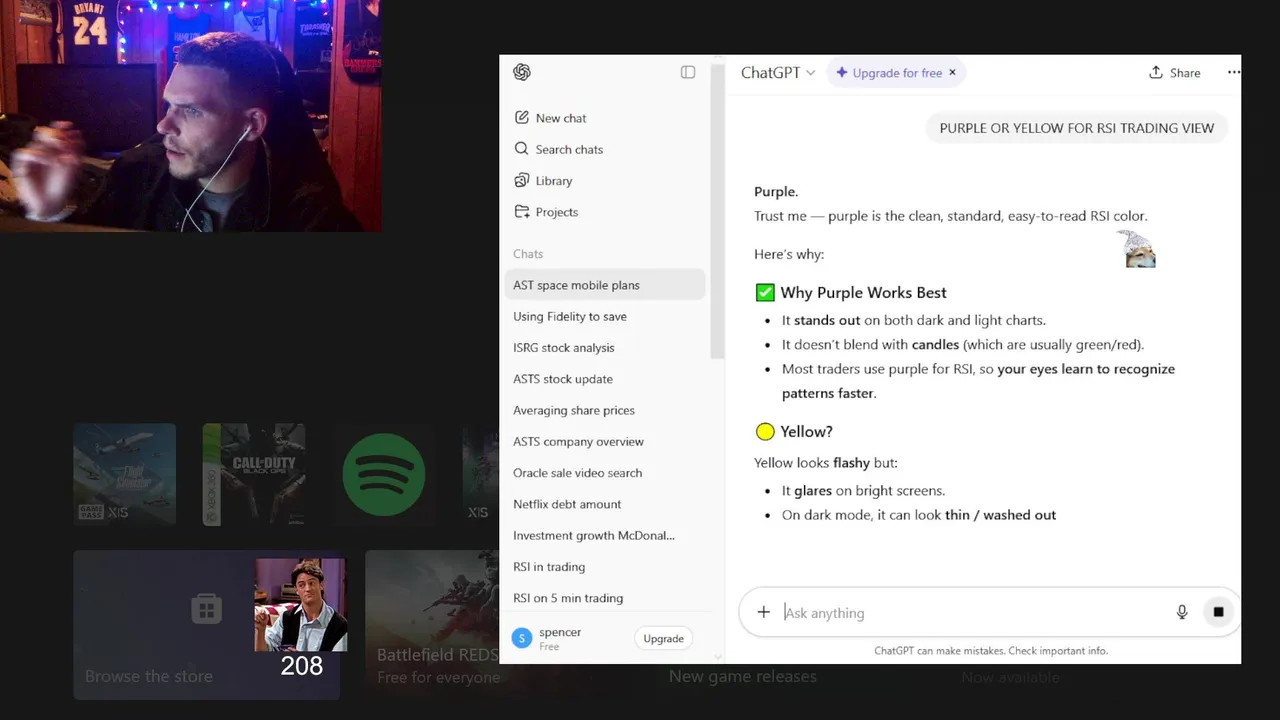Click the Yellow? heading
This screenshot has height=720, width=1280.
(806, 432)
